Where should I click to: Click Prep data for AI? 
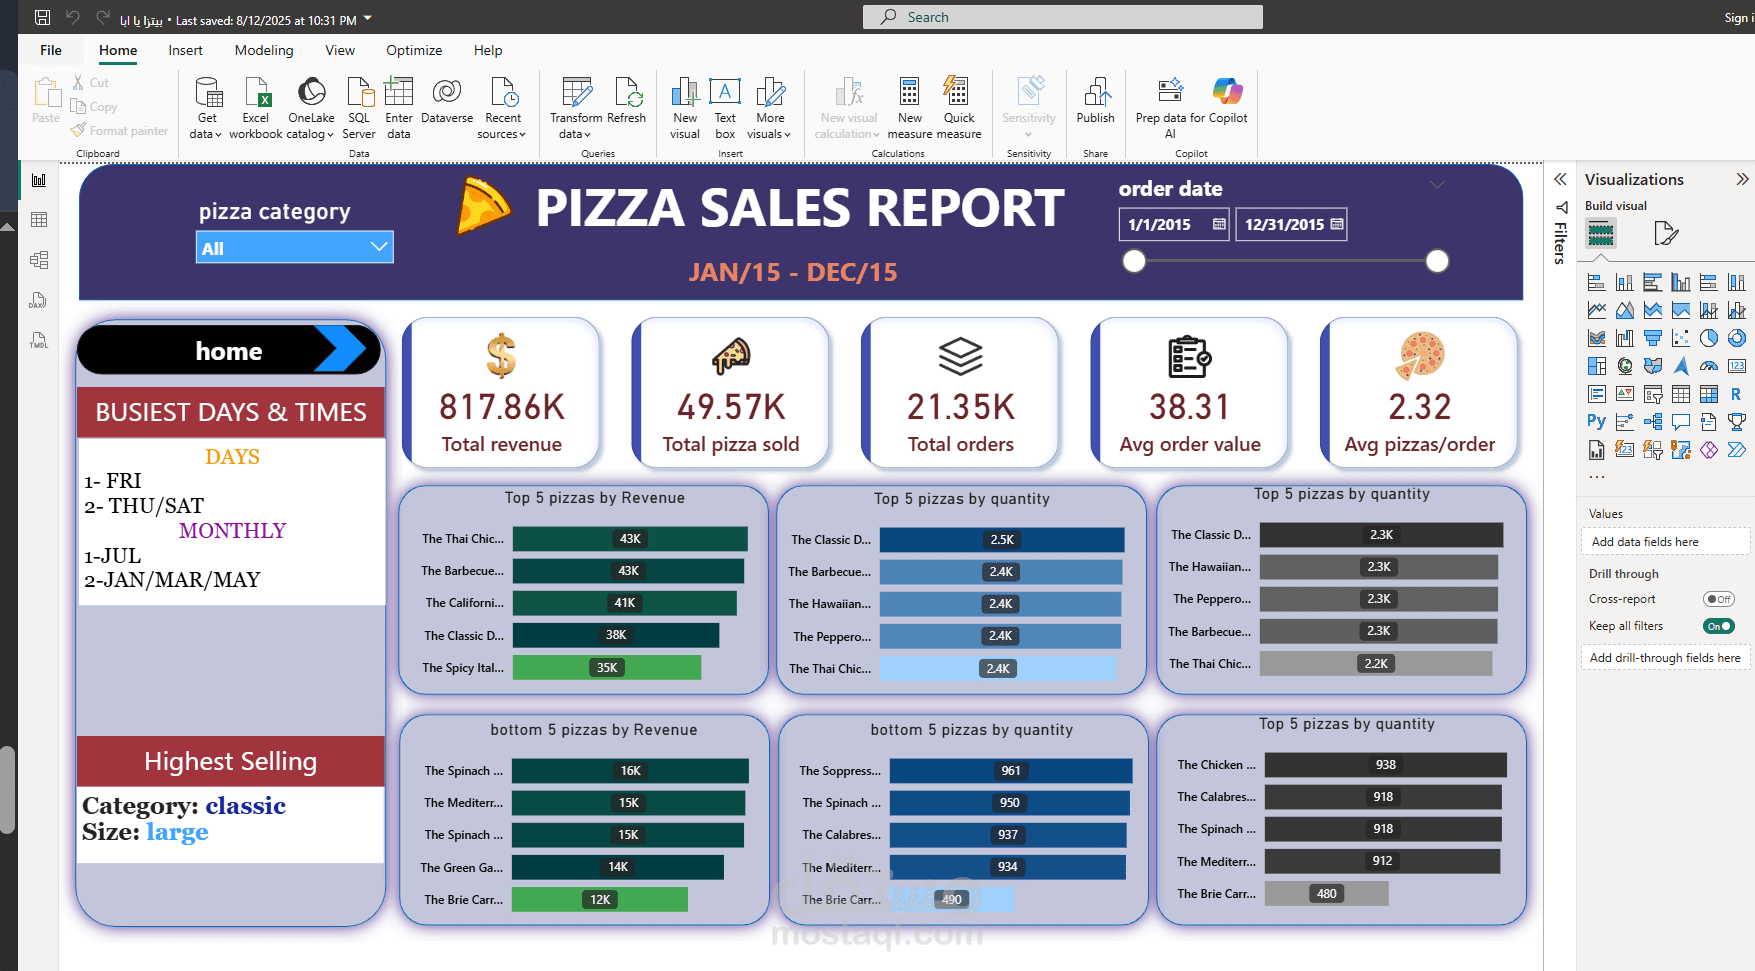tap(1170, 108)
